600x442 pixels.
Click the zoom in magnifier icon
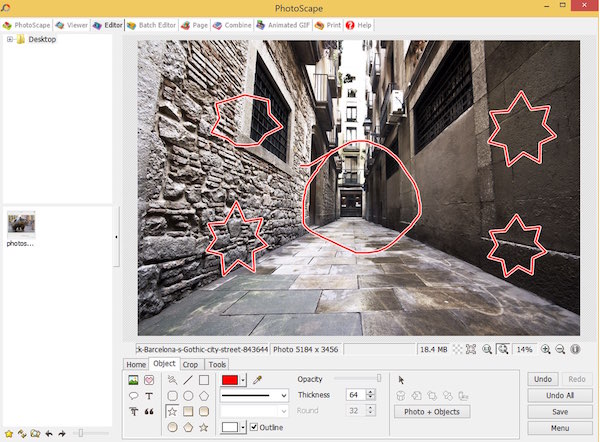click(546, 349)
